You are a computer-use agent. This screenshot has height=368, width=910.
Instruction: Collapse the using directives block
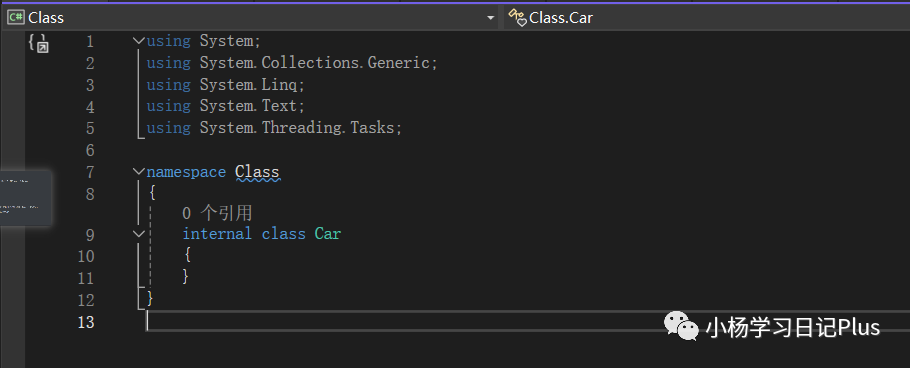[x=139, y=41]
